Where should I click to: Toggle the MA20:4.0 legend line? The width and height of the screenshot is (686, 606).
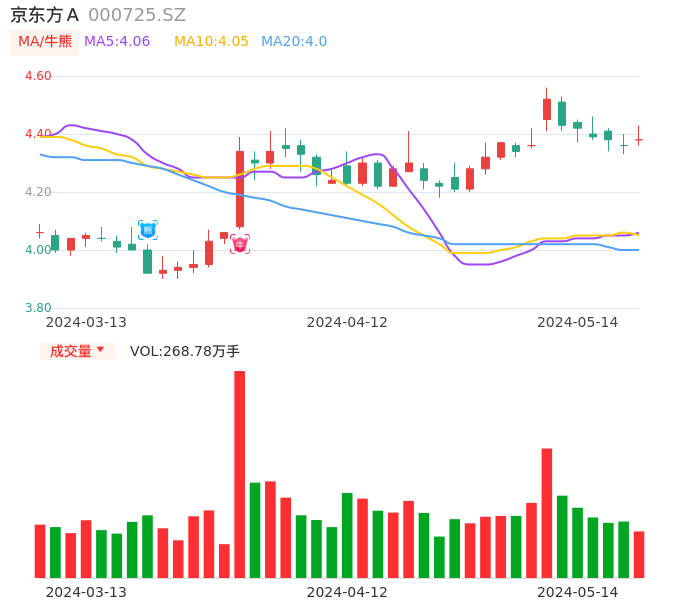[294, 42]
